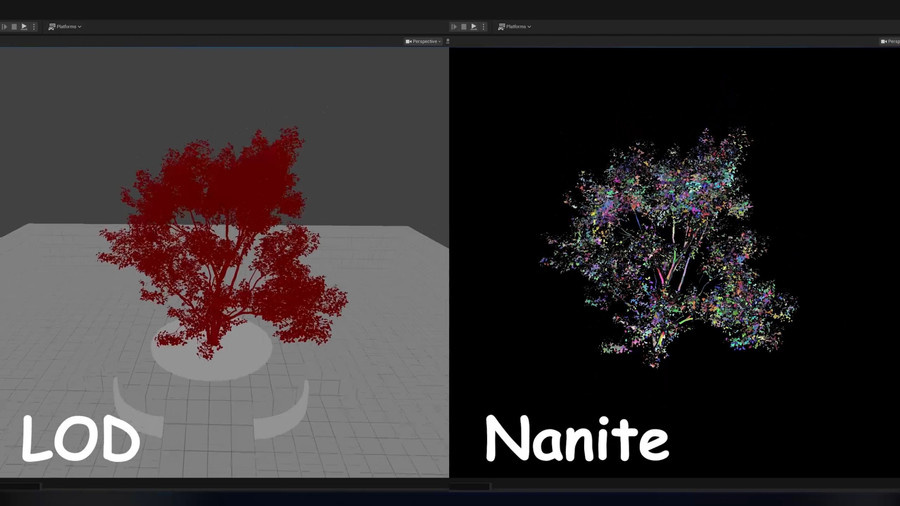Viewport: 900px width, 506px height.
Task: Open play options three-dot menu in LOD editor
Action: (34, 26)
